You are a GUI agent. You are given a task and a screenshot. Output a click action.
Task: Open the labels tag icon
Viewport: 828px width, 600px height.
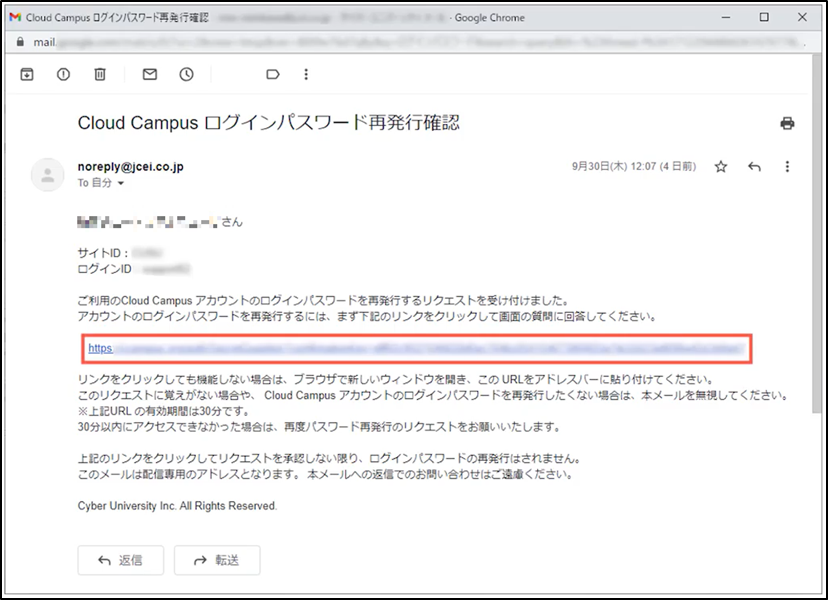(x=272, y=74)
